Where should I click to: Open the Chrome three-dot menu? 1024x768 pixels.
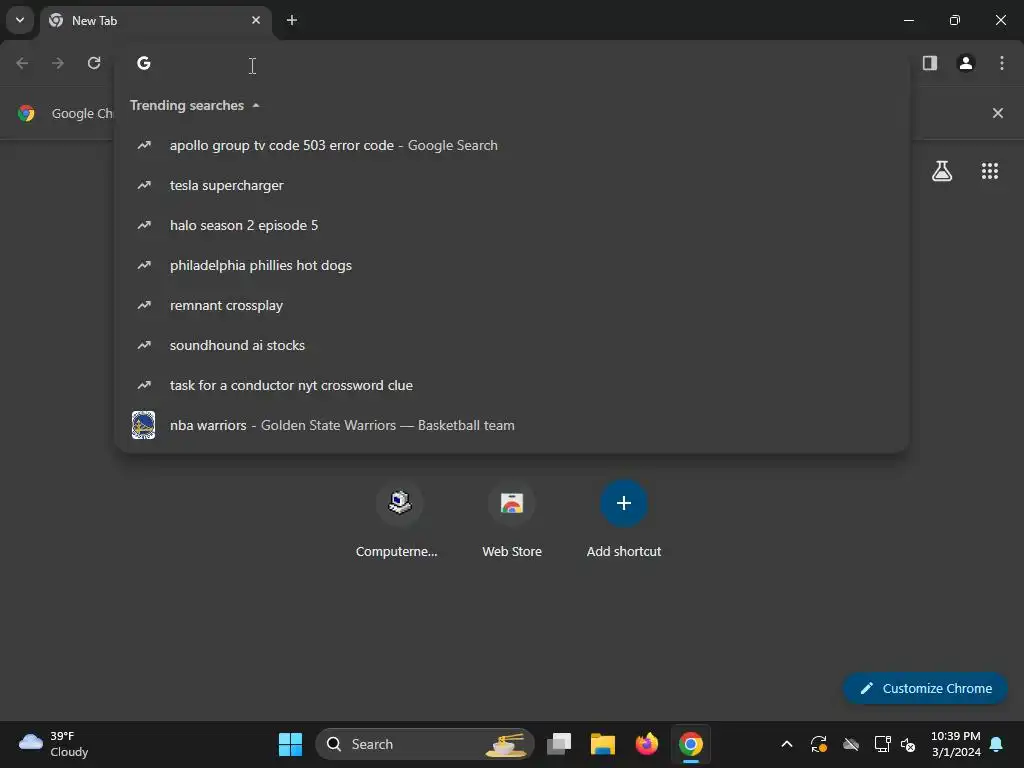[x=1002, y=63]
